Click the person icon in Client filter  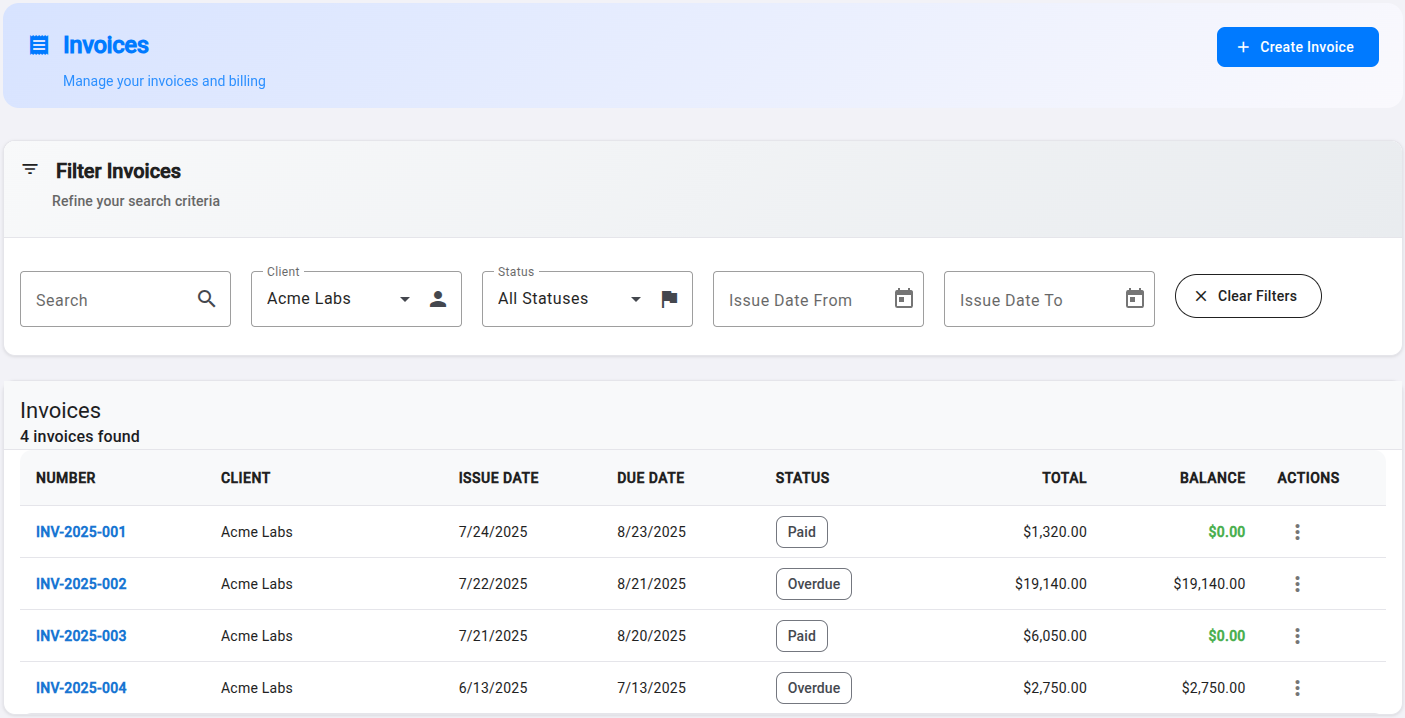pos(438,299)
